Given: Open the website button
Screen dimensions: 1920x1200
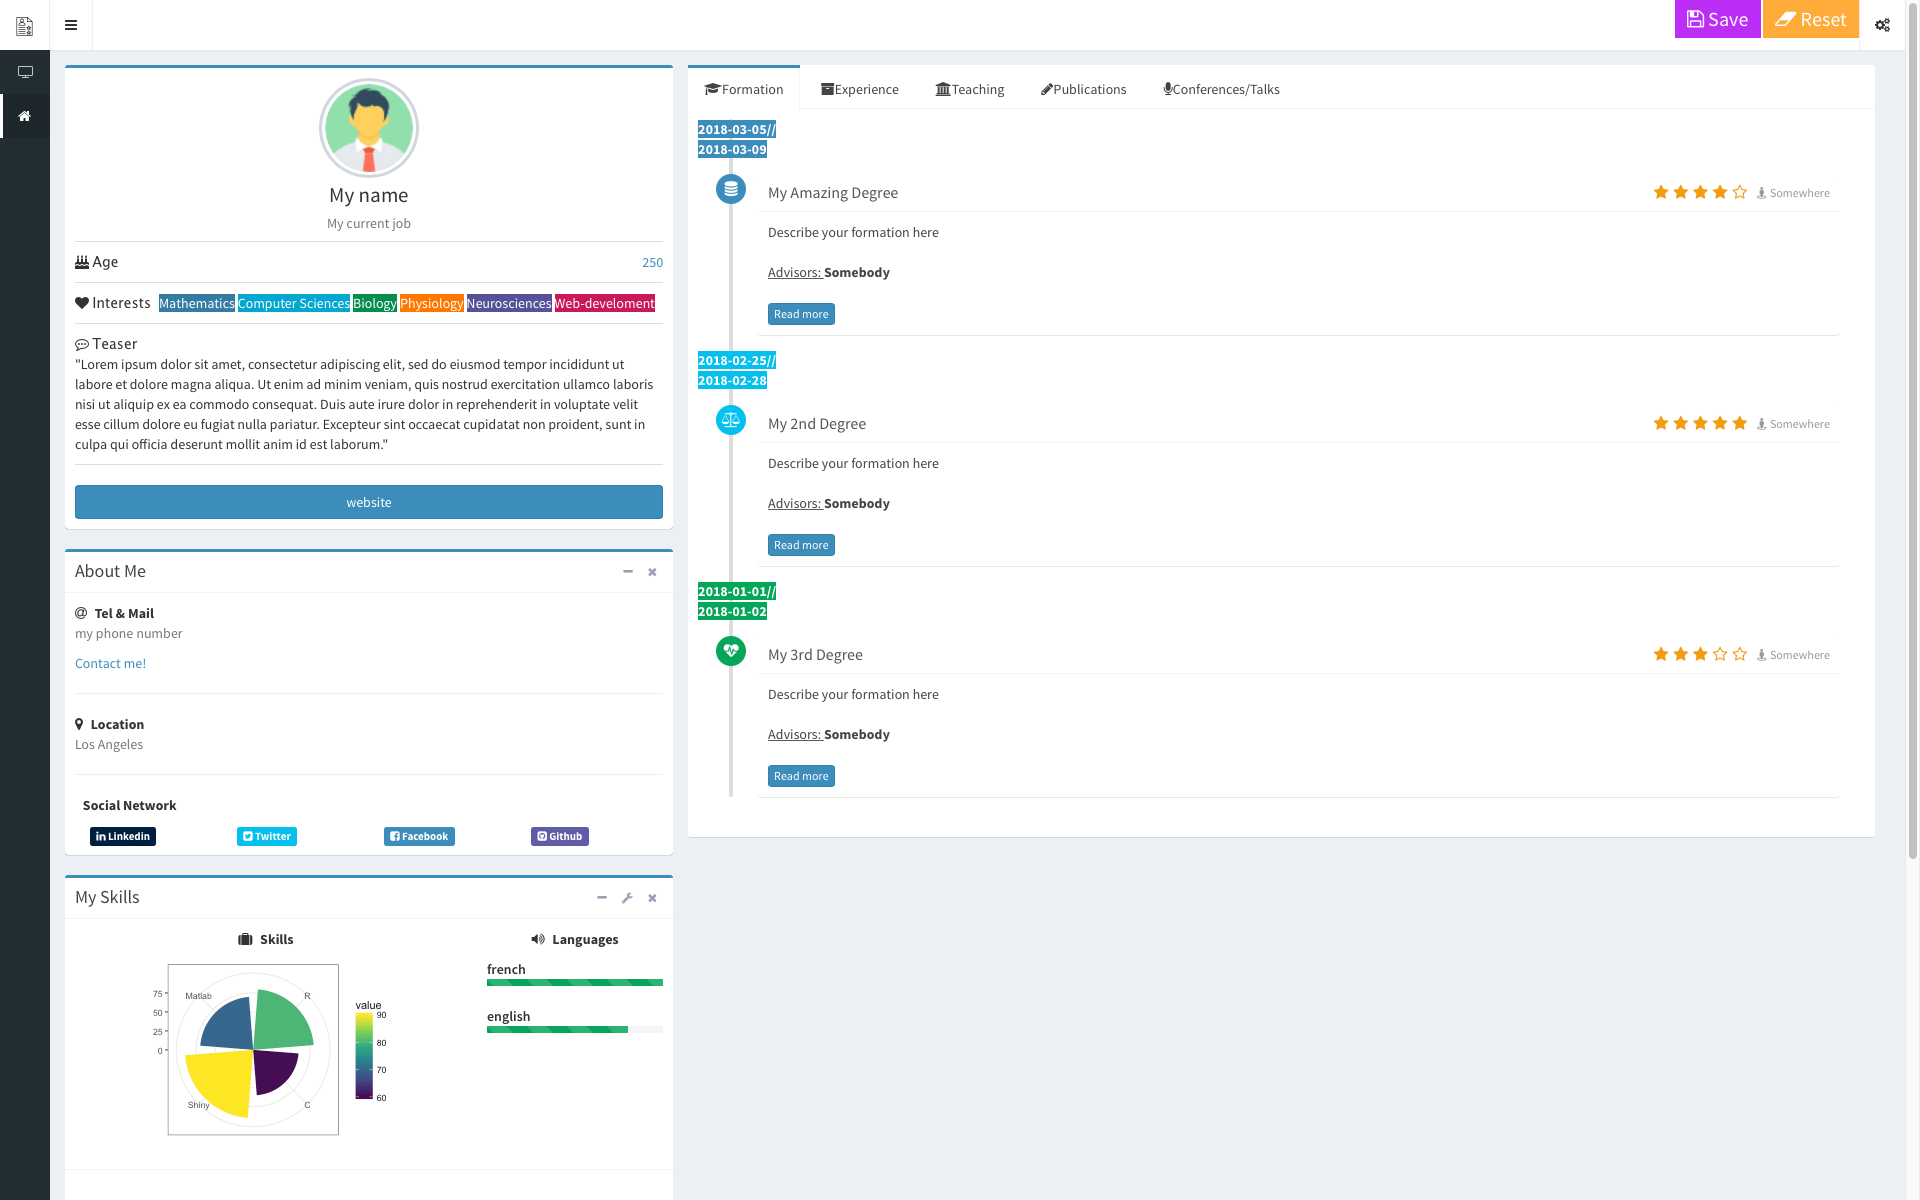Looking at the screenshot, I should (x=369, y=502).
